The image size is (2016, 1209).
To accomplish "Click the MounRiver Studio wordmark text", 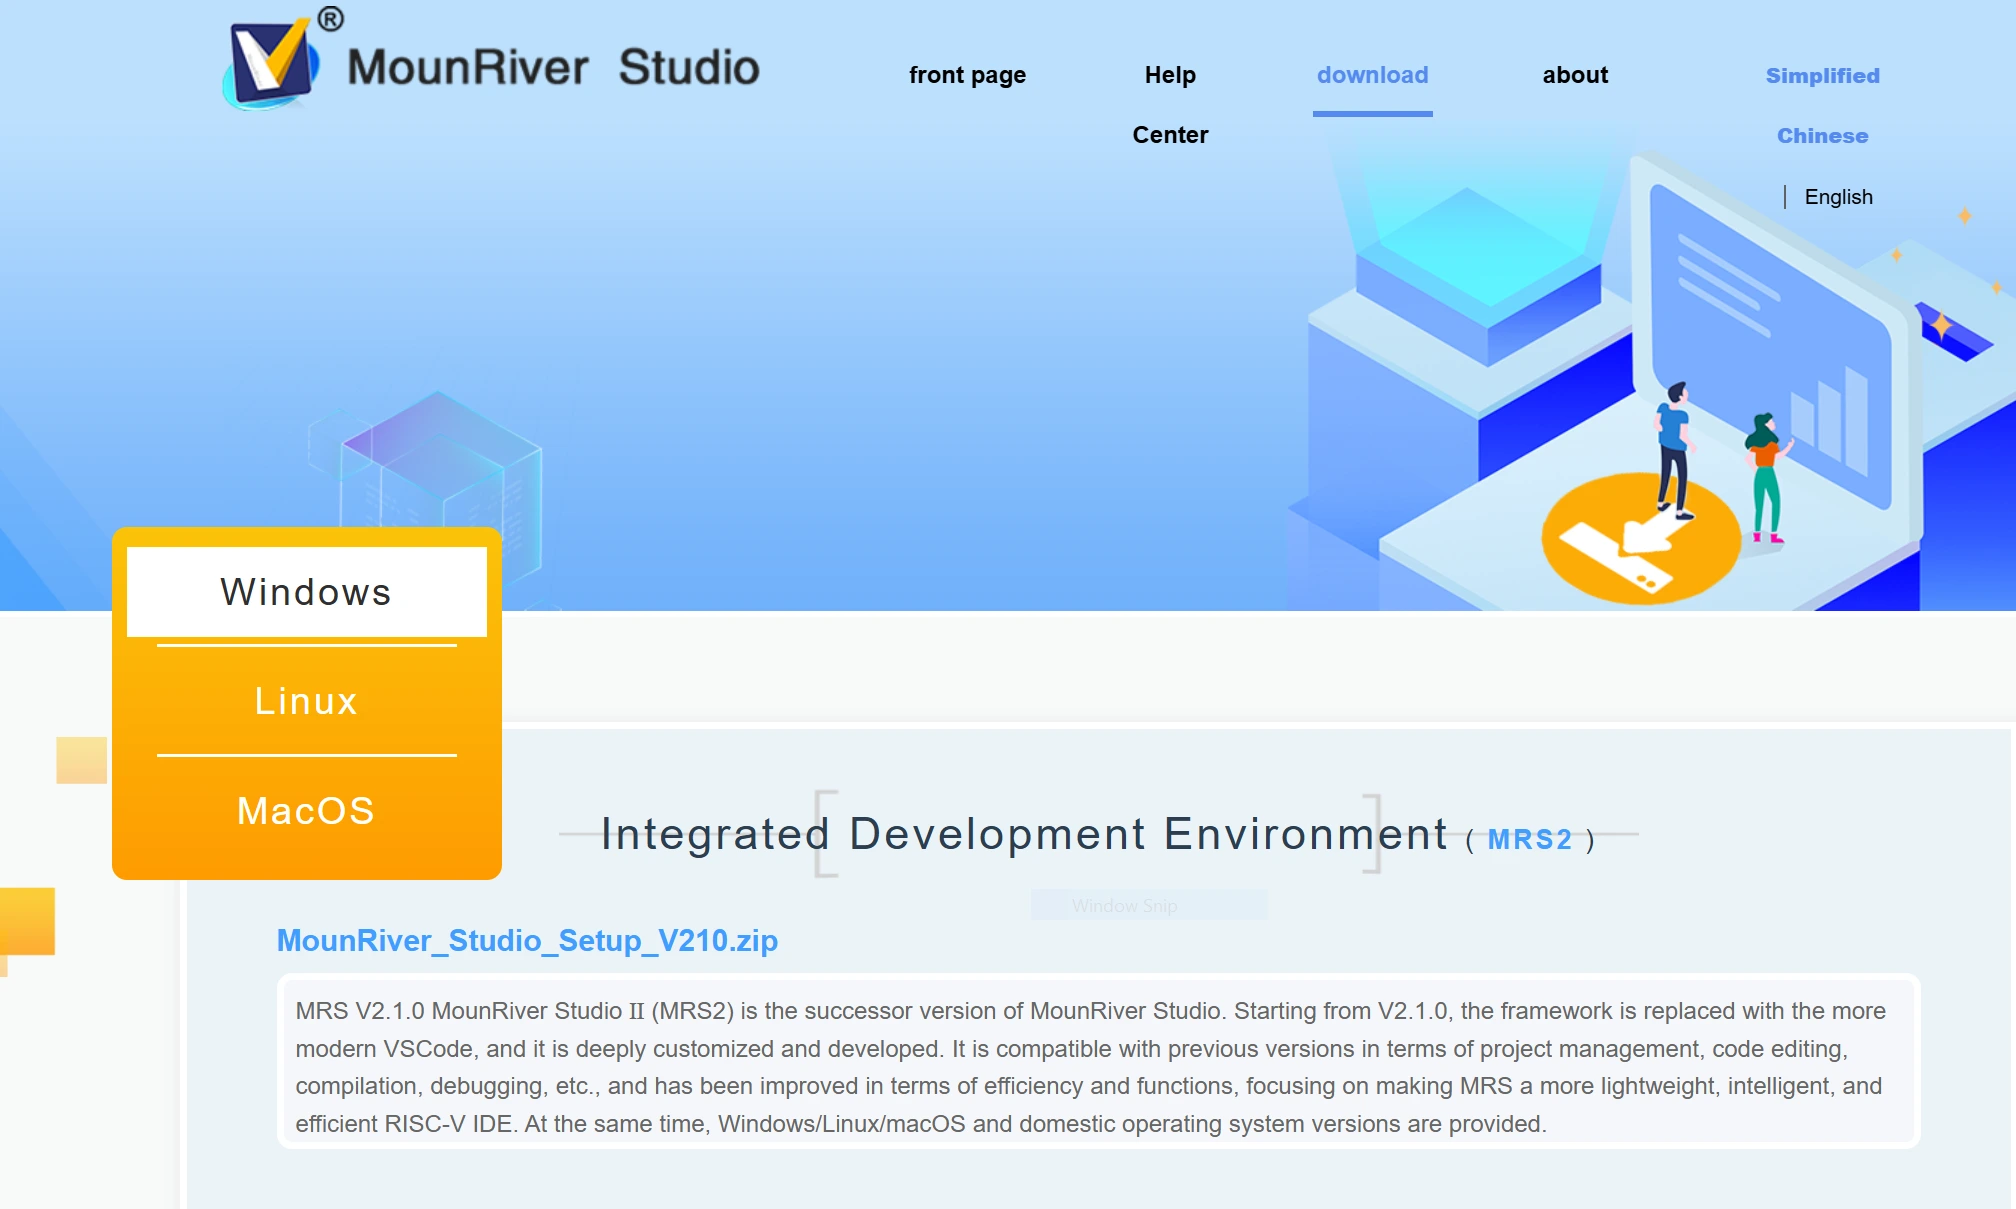I will (x=553, y=67).
